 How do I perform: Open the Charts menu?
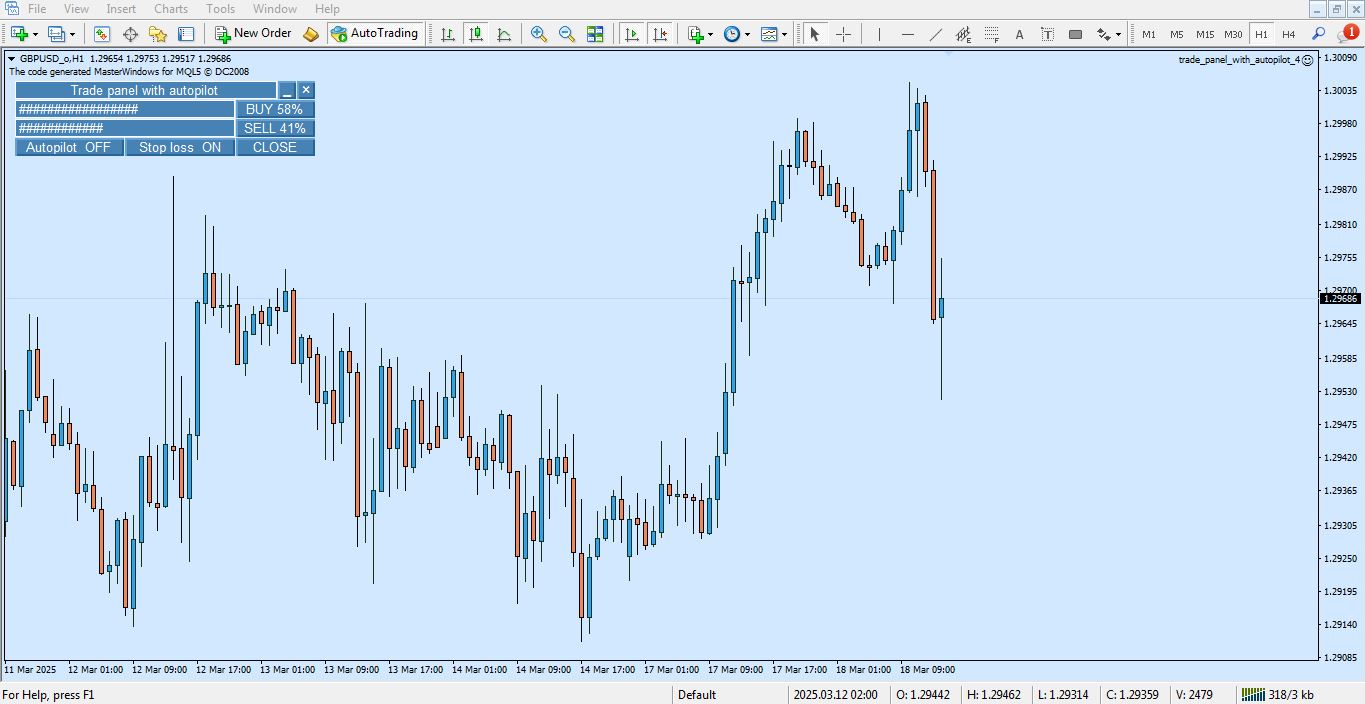170,8
